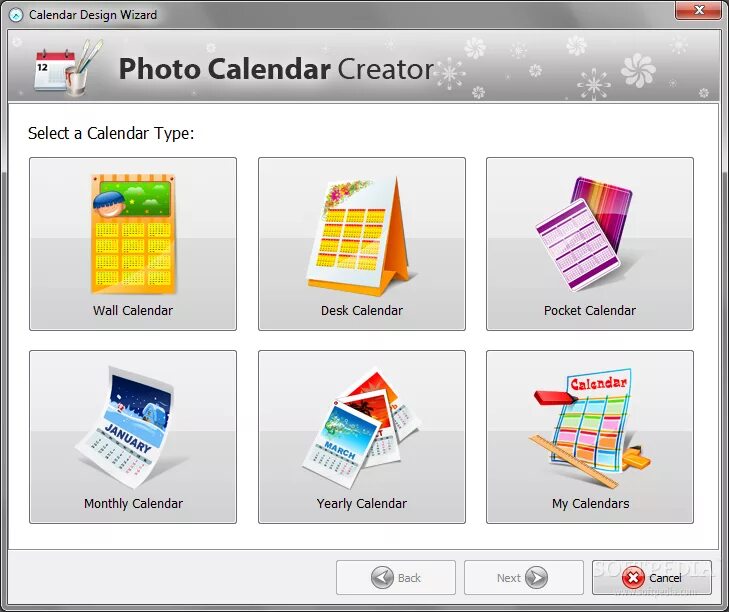
Task: Click the Wall Calendar label
Action: (133, 310)
